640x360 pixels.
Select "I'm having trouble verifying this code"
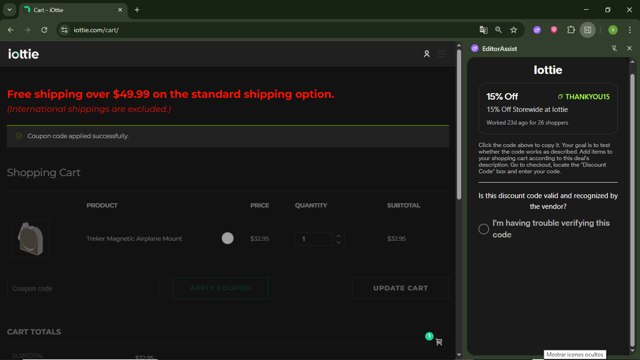(484, 229)
